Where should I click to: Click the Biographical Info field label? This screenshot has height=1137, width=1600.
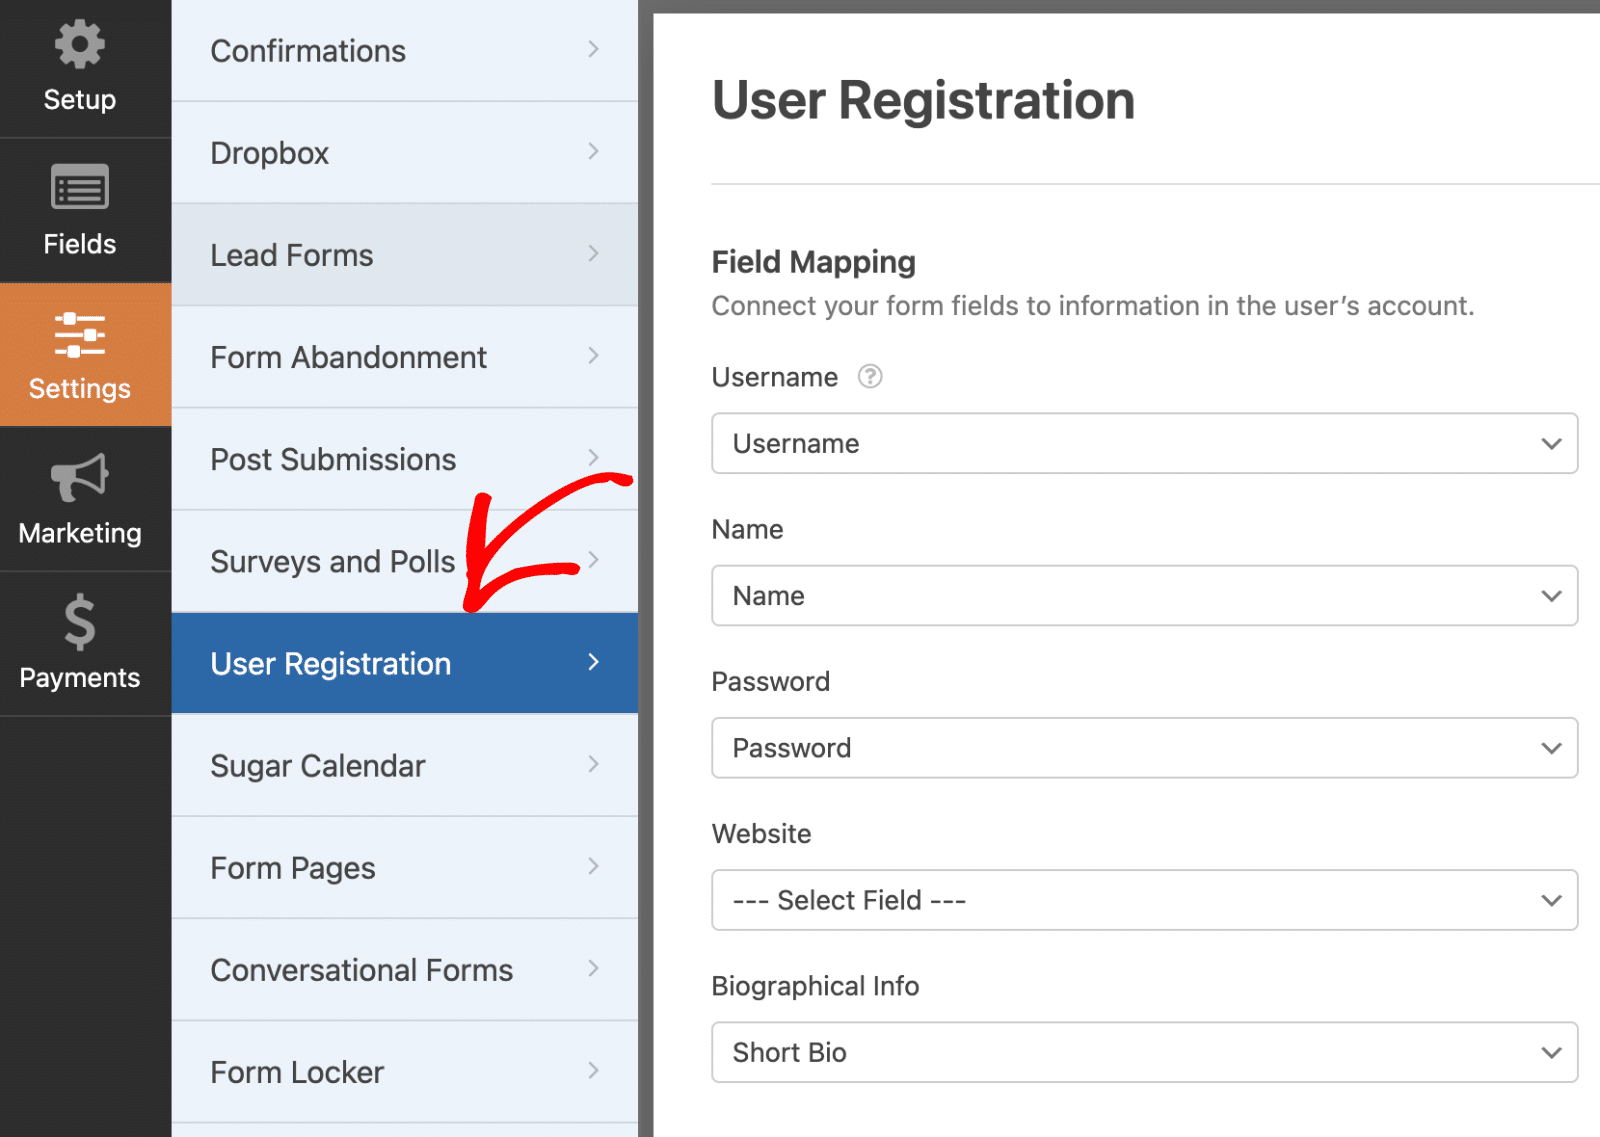click(815, 986)
